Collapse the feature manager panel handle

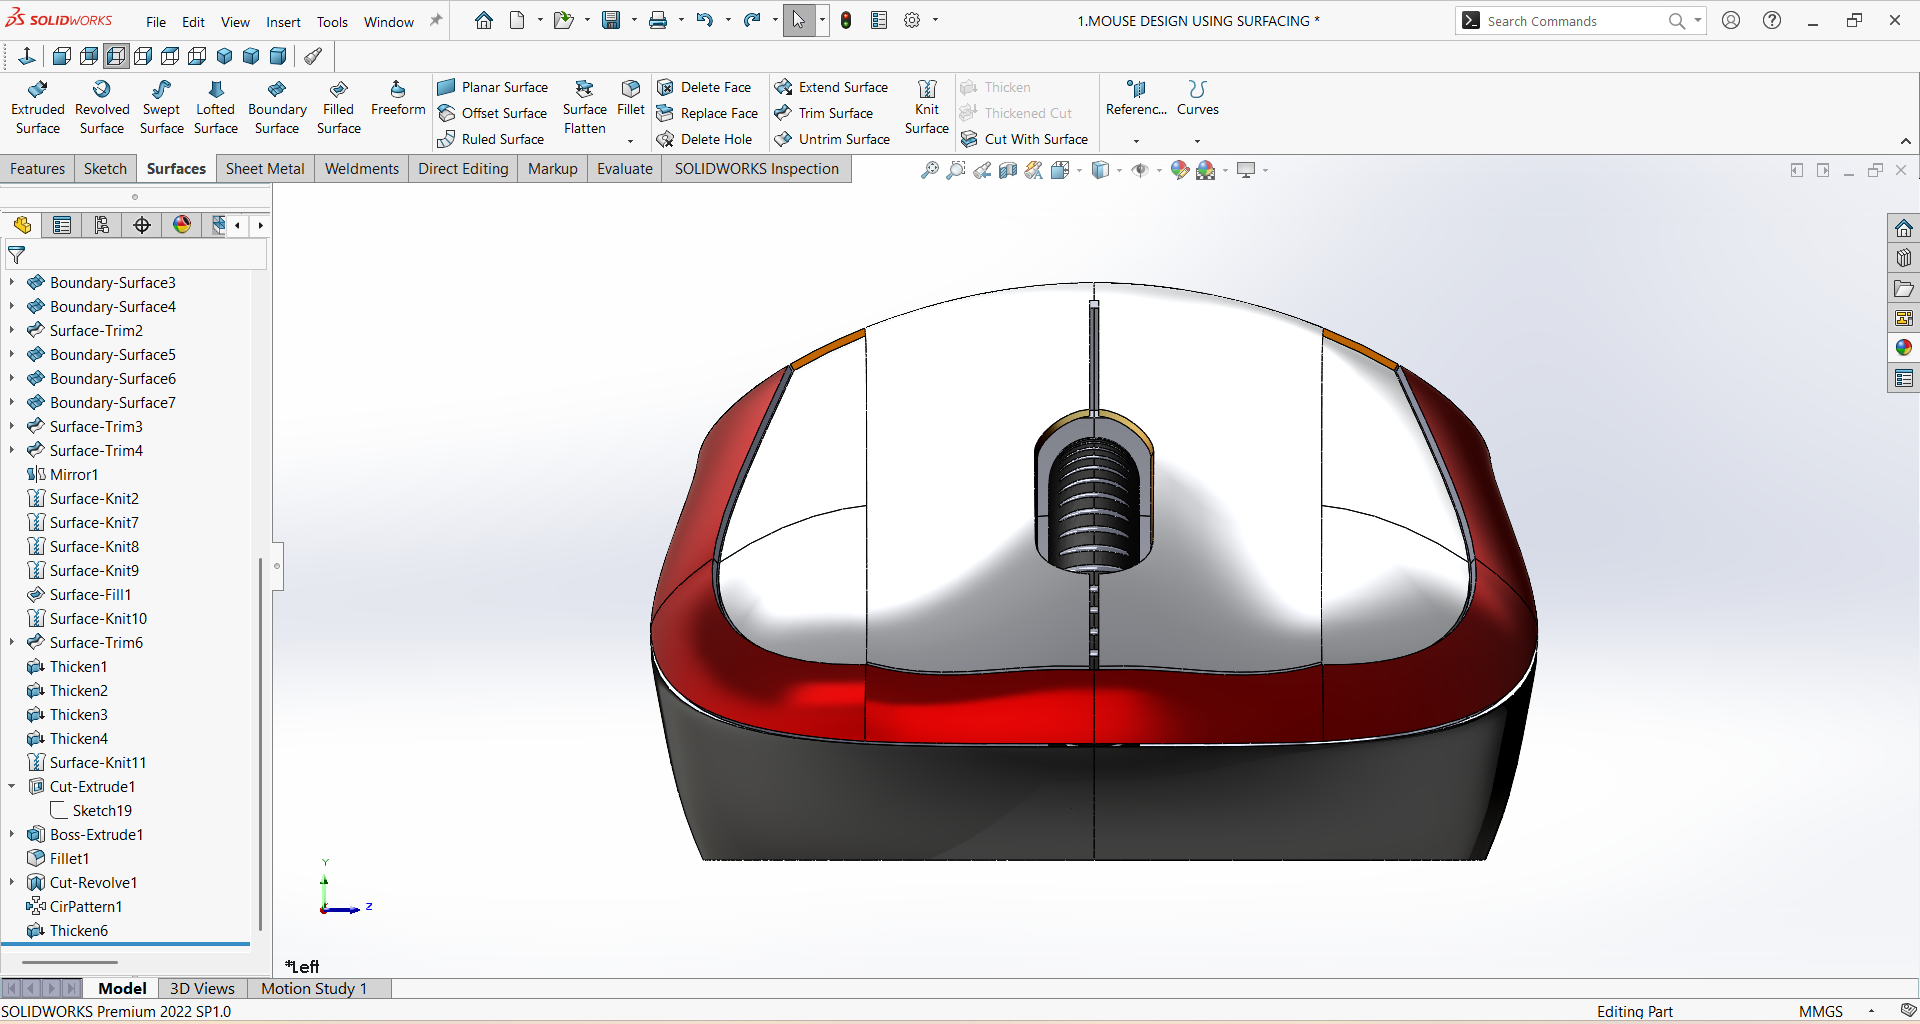[x=277, y=566]
